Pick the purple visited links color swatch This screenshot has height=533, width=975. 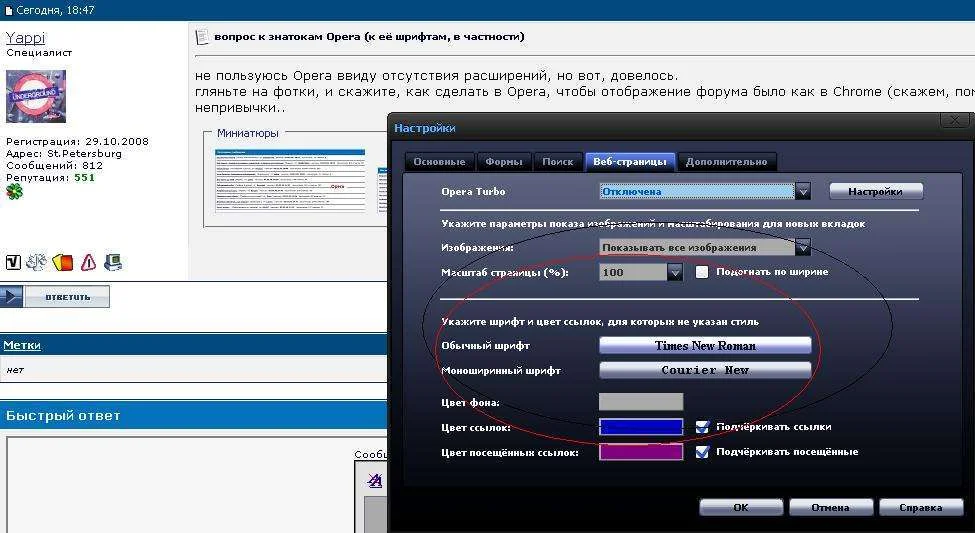point(641,452)
